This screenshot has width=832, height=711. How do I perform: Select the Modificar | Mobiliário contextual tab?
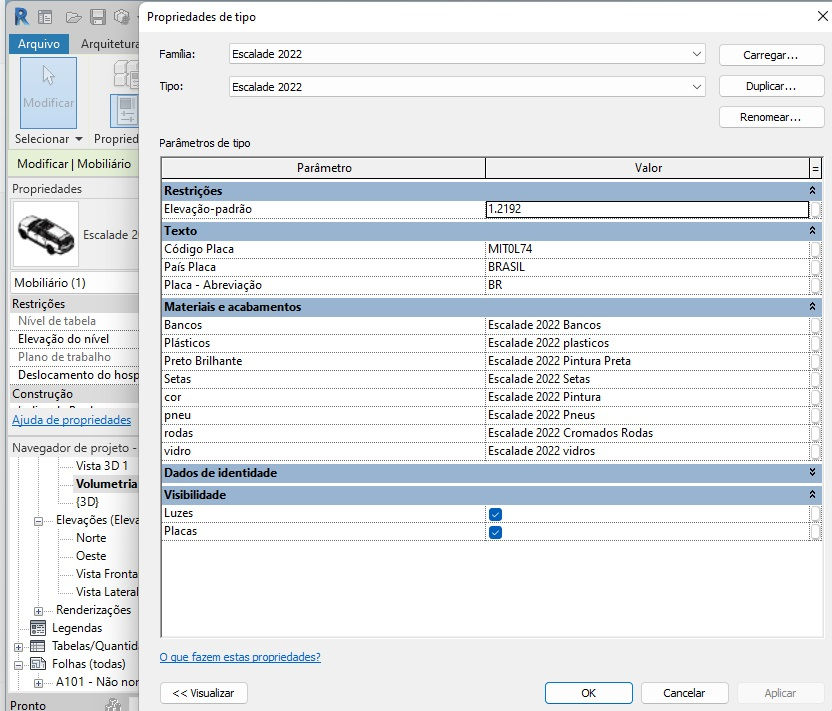[74, 164]
